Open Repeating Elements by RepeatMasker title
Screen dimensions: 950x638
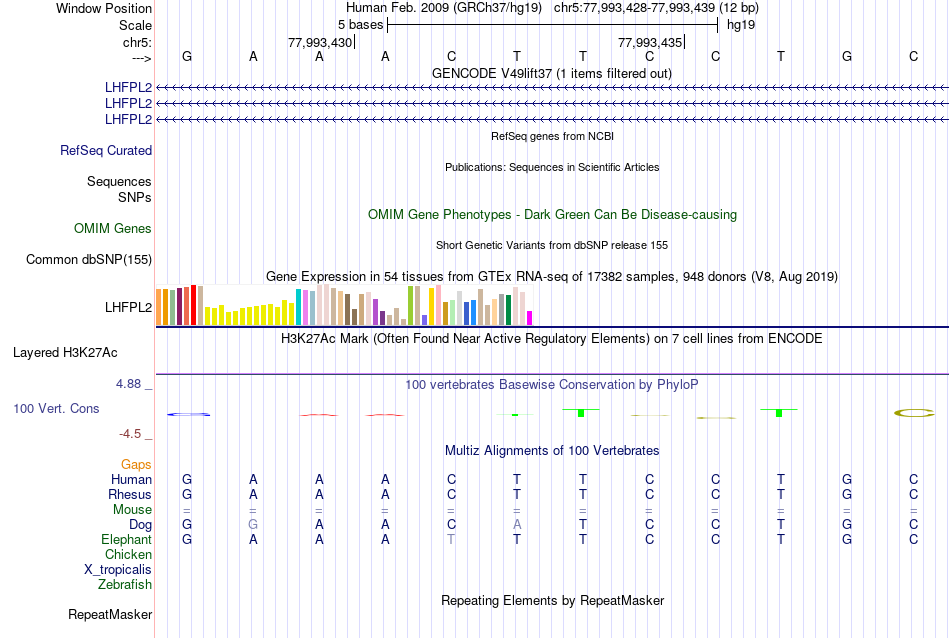pyautogui.click(x=552, y=600)
